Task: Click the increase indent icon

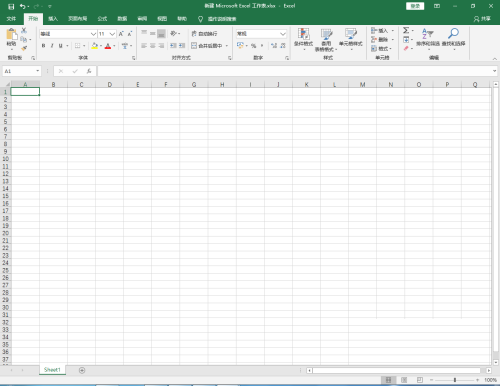Action: click(182, 46)
